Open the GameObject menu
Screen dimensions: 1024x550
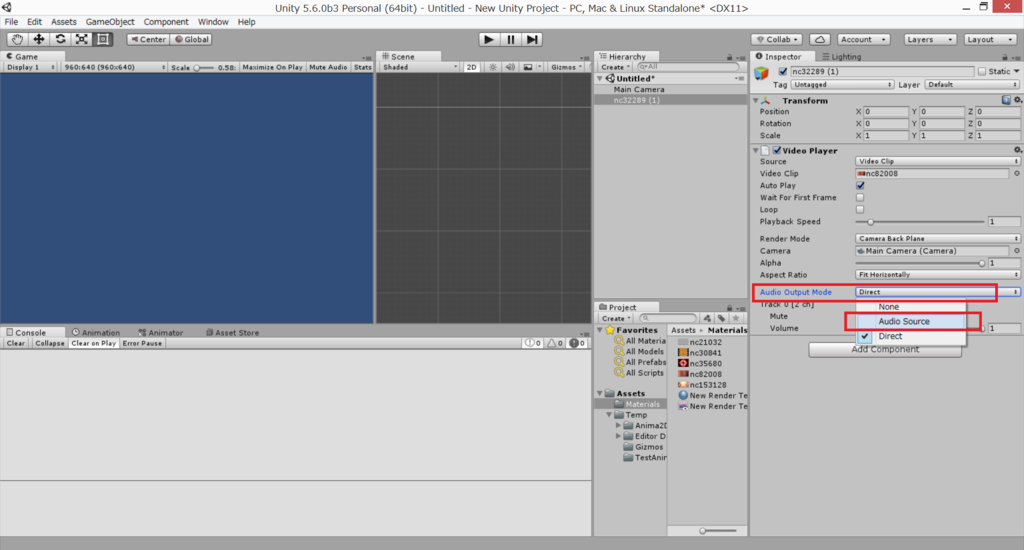110,22
